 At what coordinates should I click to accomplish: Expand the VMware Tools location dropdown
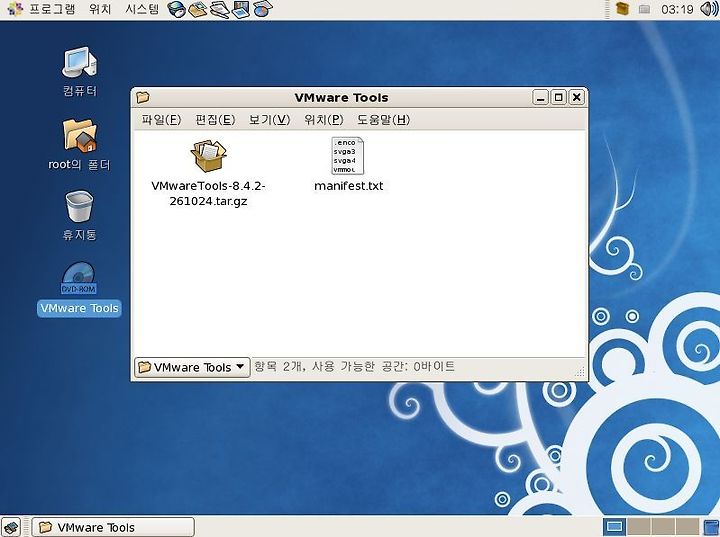pos(192,367)
